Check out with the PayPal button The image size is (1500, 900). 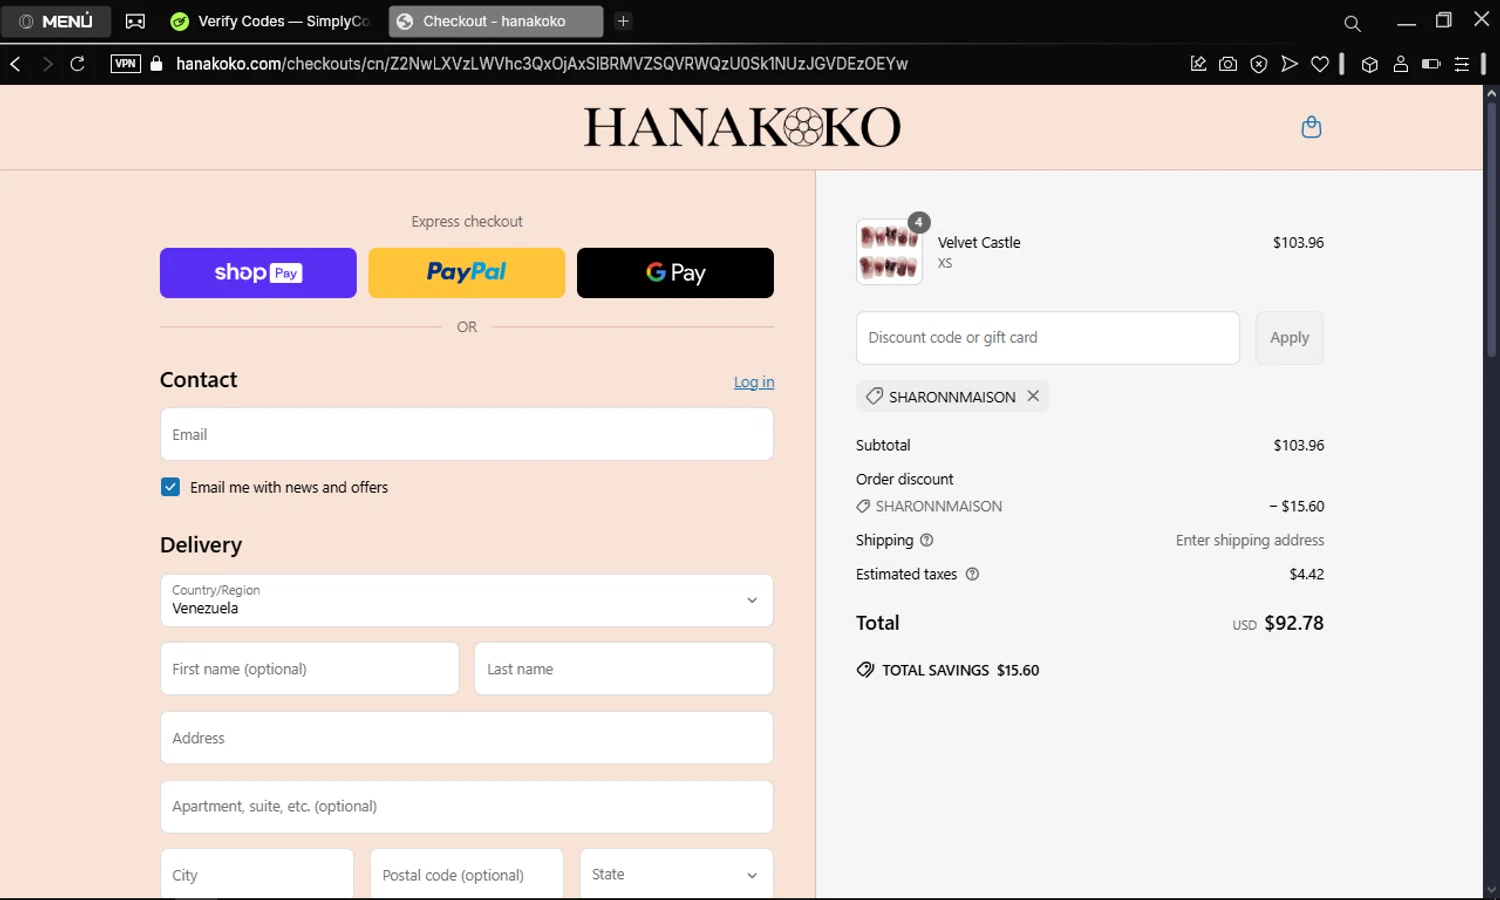467,273
